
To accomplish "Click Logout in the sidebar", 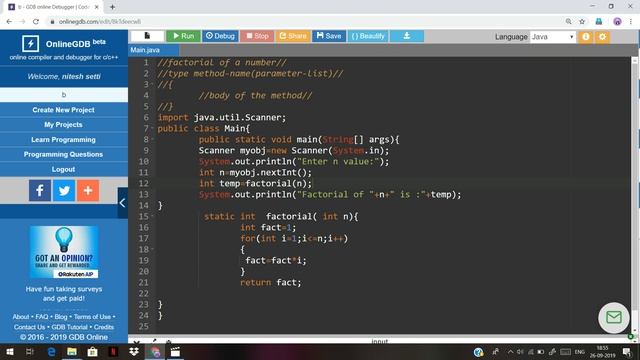I will click(64, 169).
